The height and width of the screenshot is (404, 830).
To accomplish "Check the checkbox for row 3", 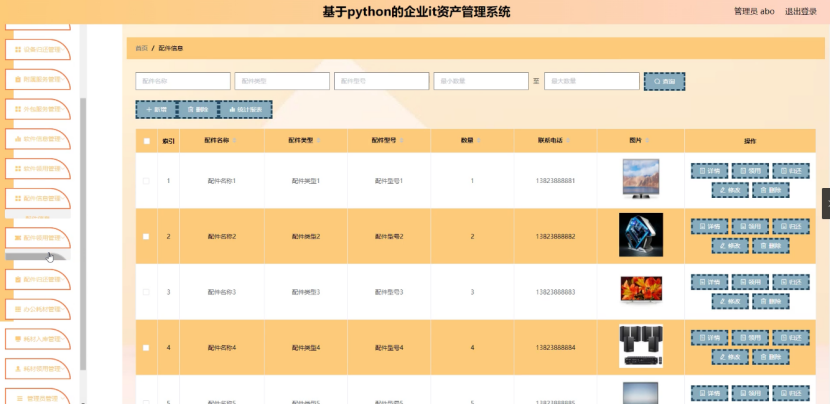I will coord(146,292).
